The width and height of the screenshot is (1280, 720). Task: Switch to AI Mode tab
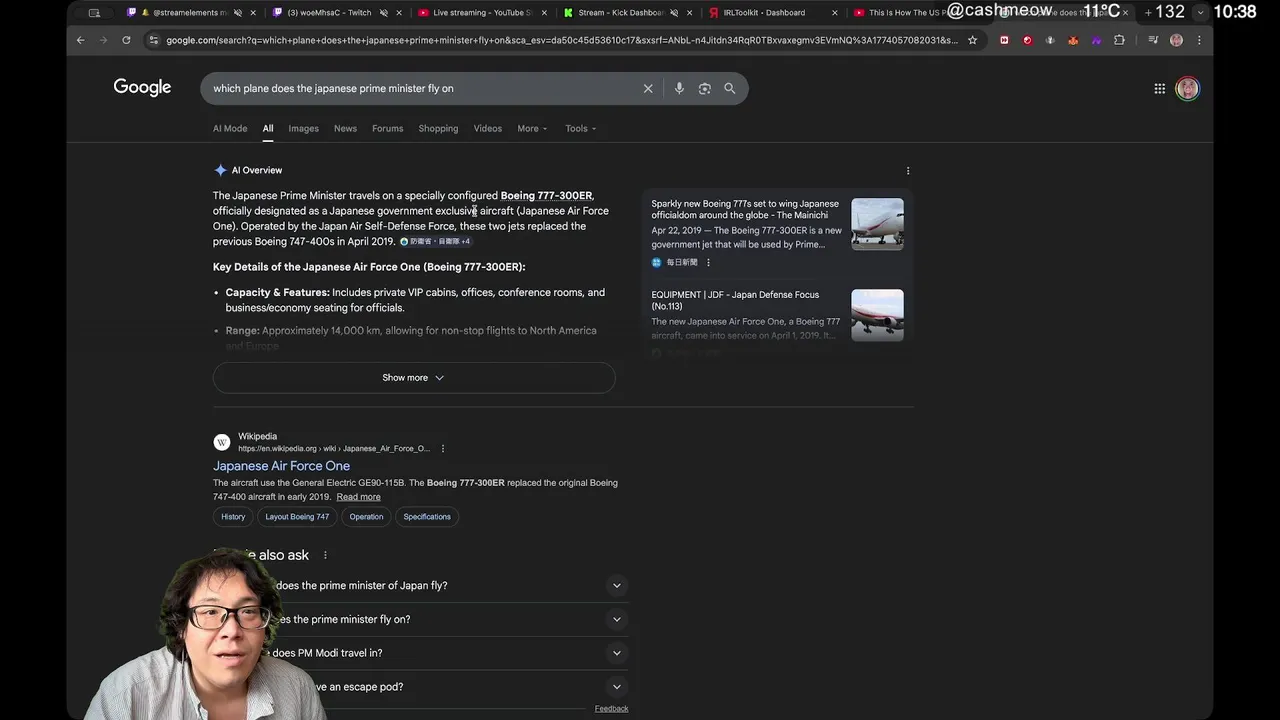tap(230, 128)
